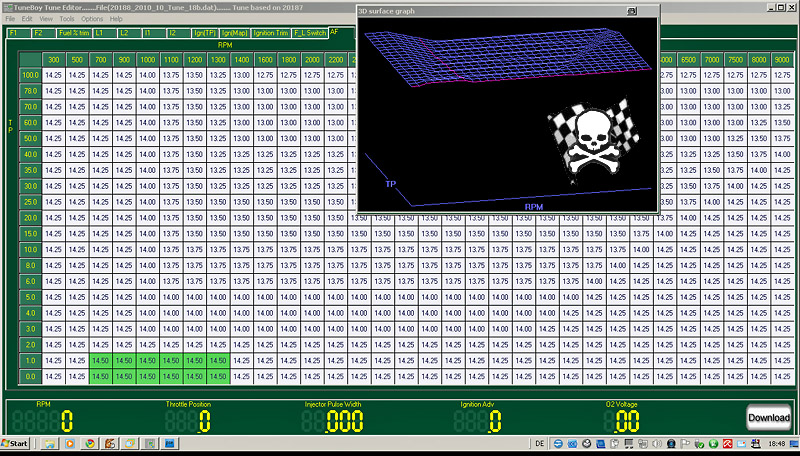Select the Ignition Trim tab
The height and width of the screenshot is (456, 800).
pyautogui.click(x=271, y=33)
